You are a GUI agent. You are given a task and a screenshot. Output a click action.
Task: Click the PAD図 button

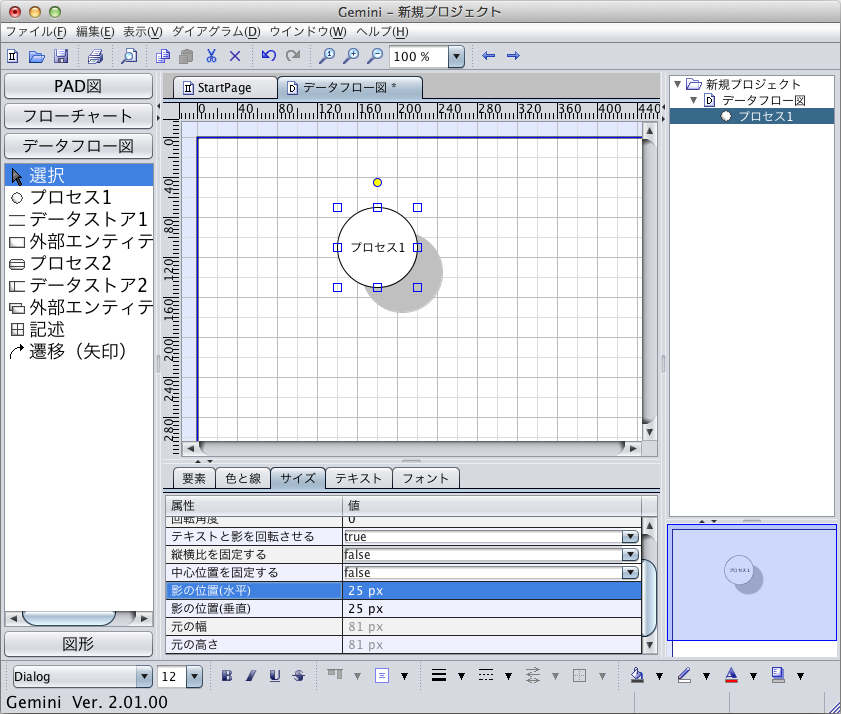click(78, 86)
